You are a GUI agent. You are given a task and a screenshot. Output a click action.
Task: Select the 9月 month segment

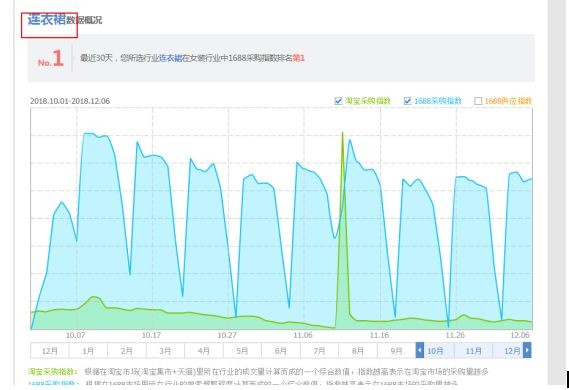396,351
